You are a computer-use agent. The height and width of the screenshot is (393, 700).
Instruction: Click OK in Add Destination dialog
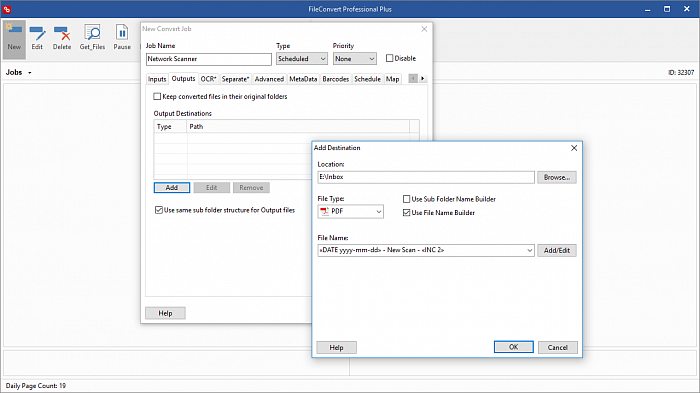[x=513, y=347]
